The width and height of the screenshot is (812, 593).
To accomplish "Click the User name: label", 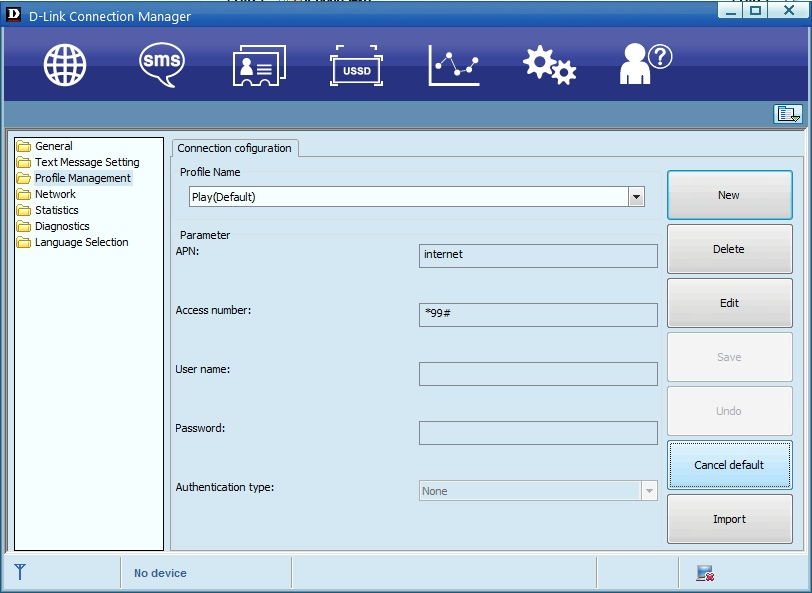I will [202, 369].
